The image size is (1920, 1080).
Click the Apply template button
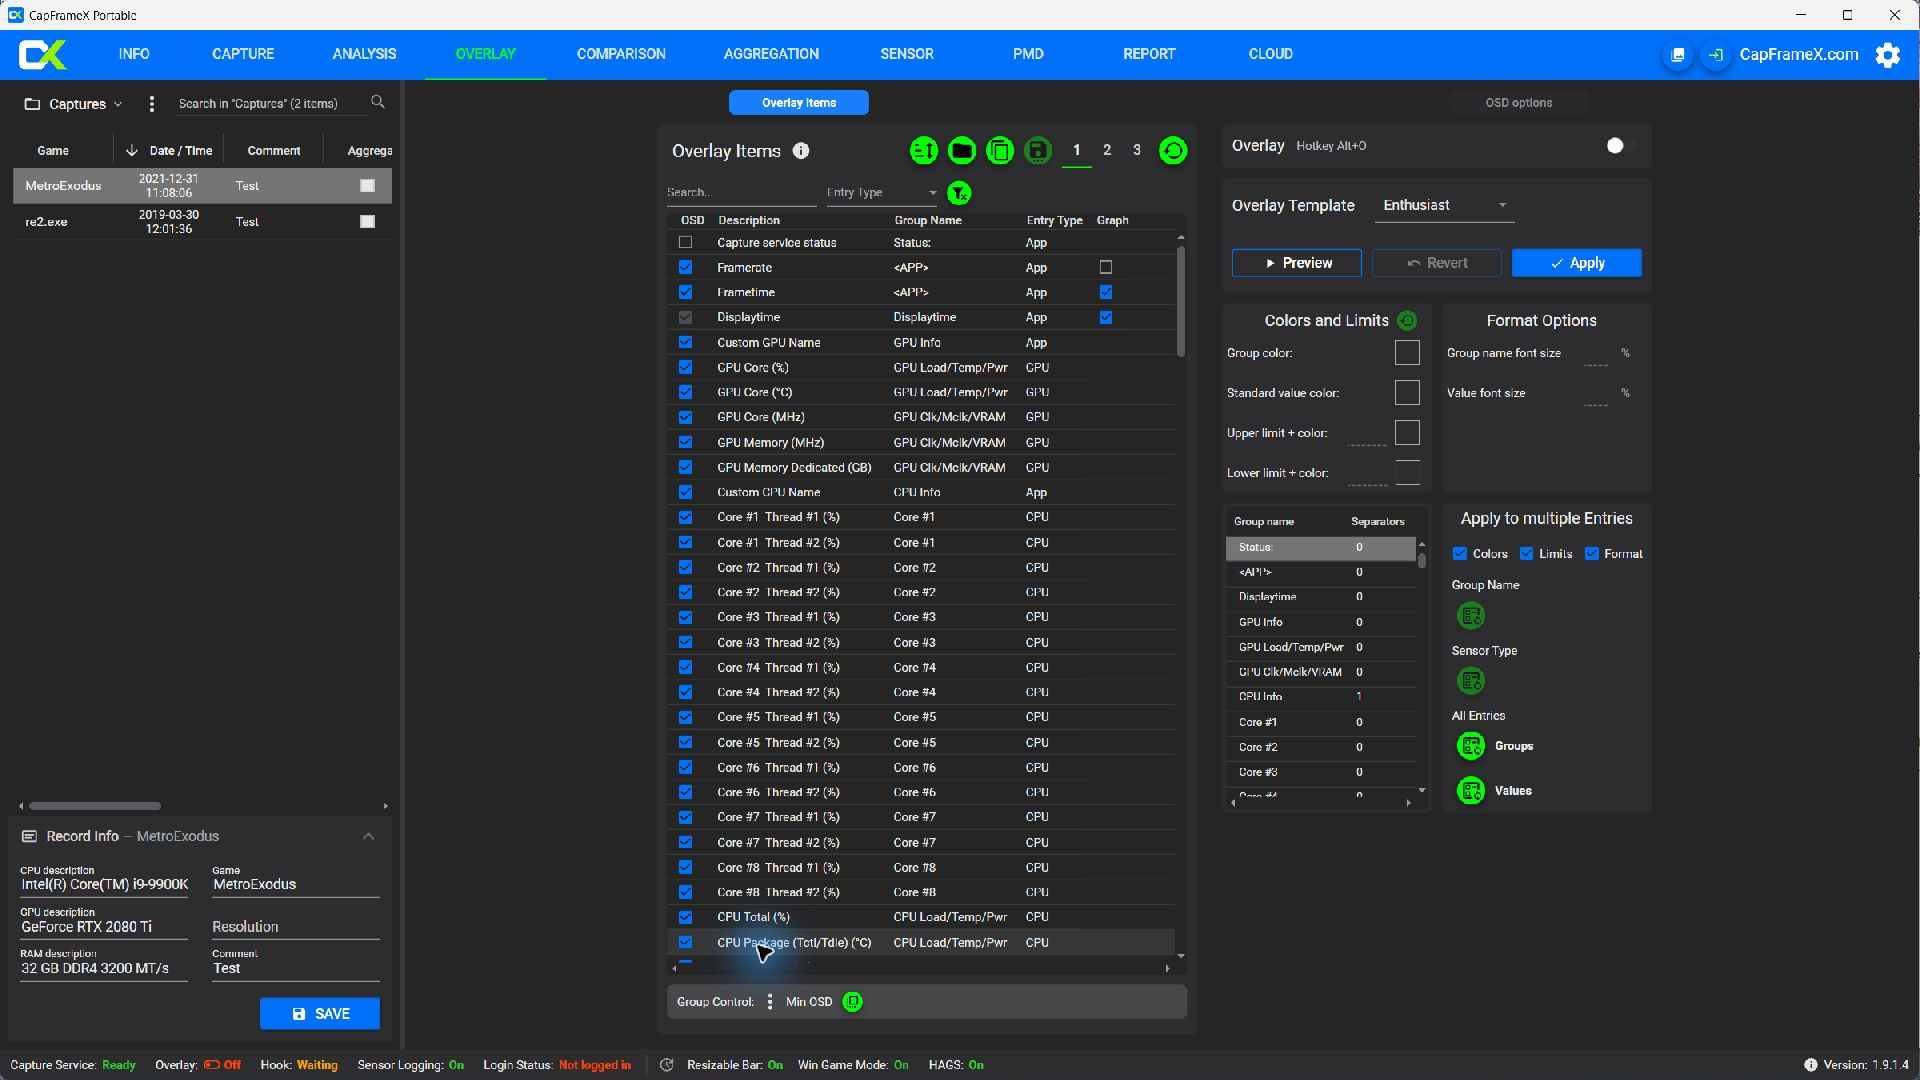1576,263
